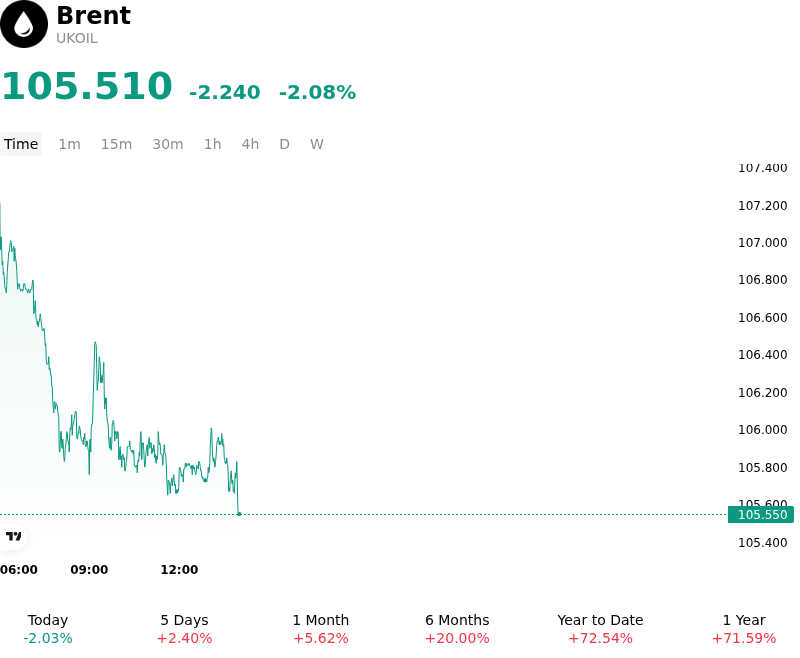The image size is (800, 658).
Task: Select the daily D interval
Action: tap(284, 144)
